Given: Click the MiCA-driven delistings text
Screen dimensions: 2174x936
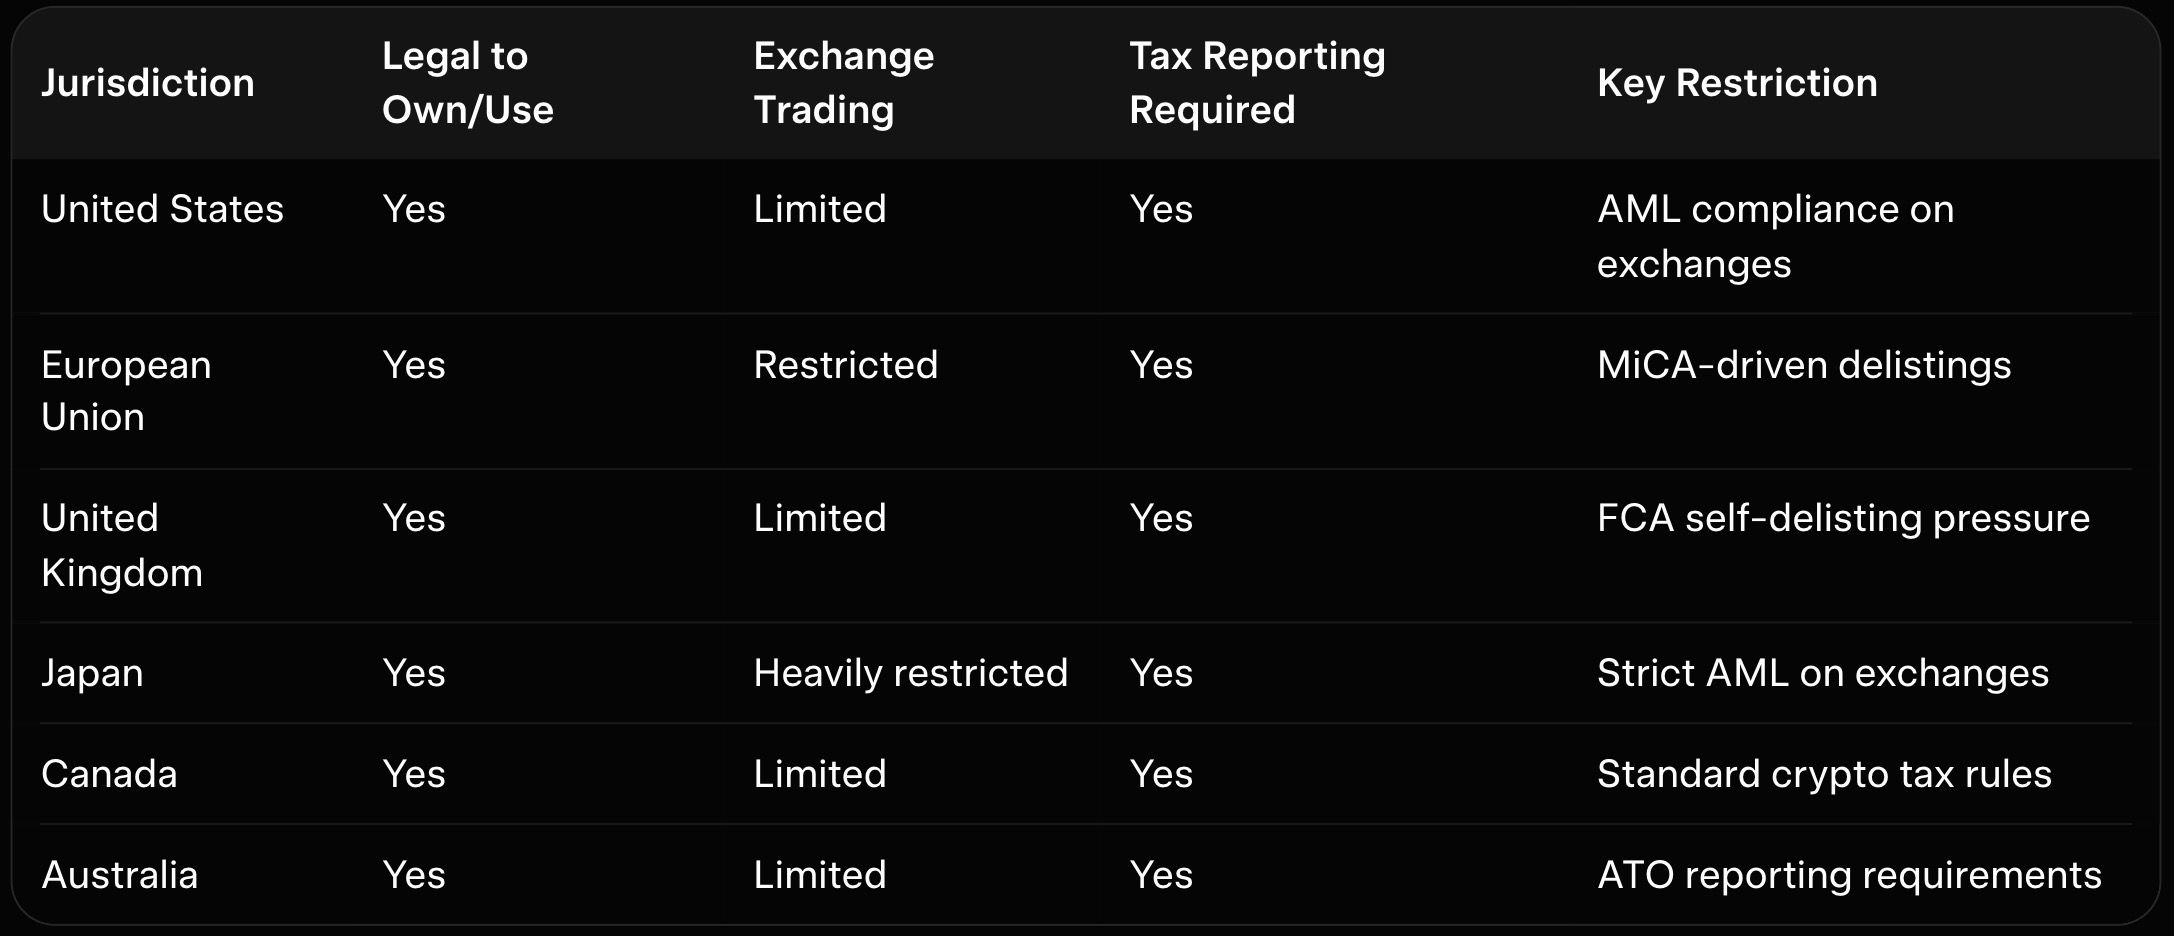Looking at the screenshot, I should (1803, 365).
